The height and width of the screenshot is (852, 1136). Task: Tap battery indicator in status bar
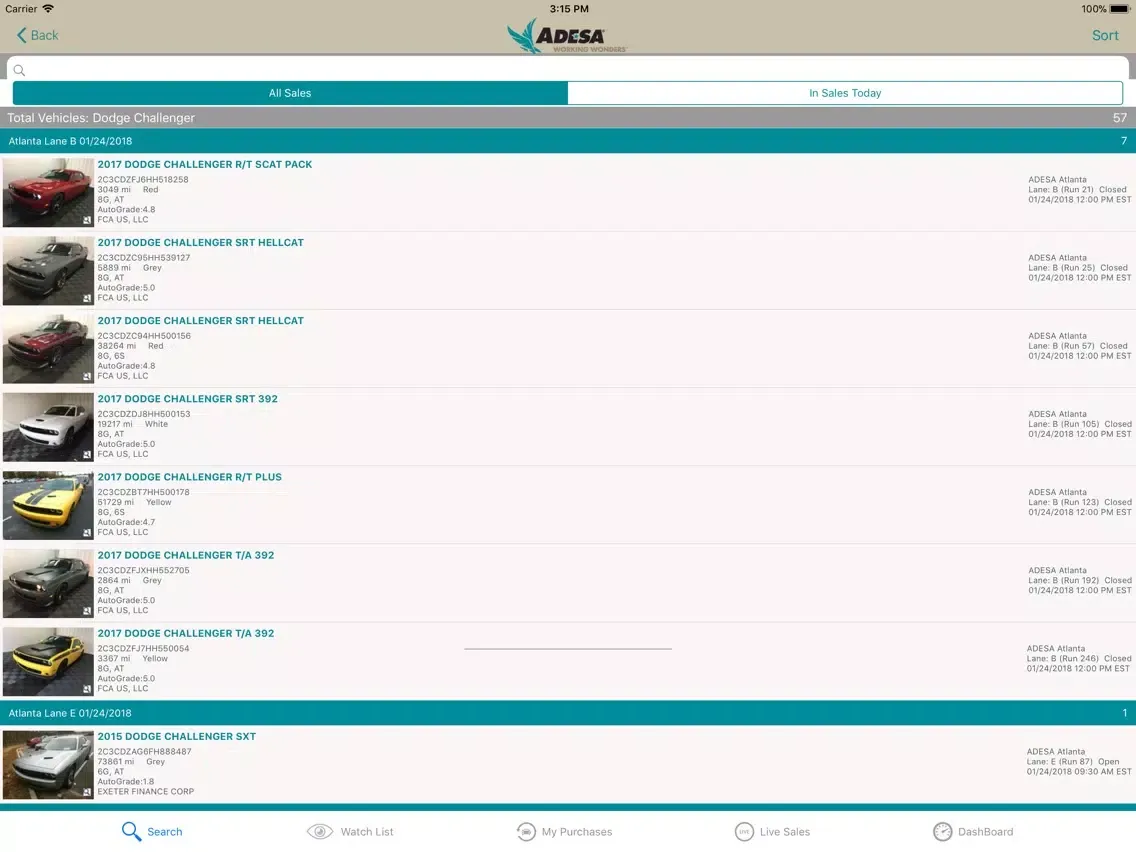pyautogui.click(x=1119, y=9)
